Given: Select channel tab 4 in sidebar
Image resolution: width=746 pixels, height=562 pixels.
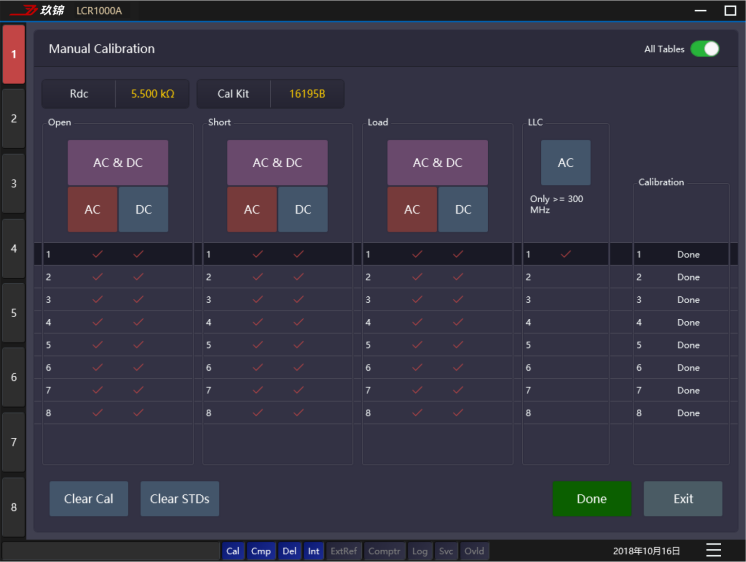Looking at the screenshot, I should pyautogui.click(x=14, y=248).
